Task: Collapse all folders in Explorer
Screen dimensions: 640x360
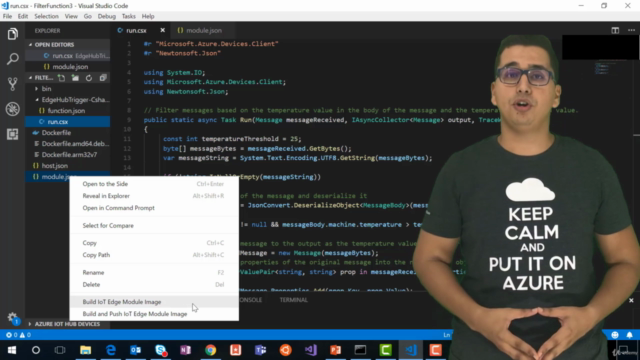Action: pyautogui.click(x=103, y=78)
